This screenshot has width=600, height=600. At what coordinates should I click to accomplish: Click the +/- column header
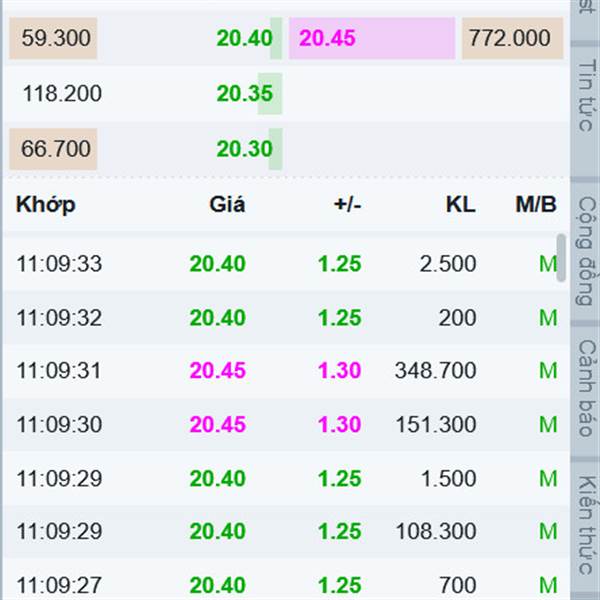tap(347, 204)
